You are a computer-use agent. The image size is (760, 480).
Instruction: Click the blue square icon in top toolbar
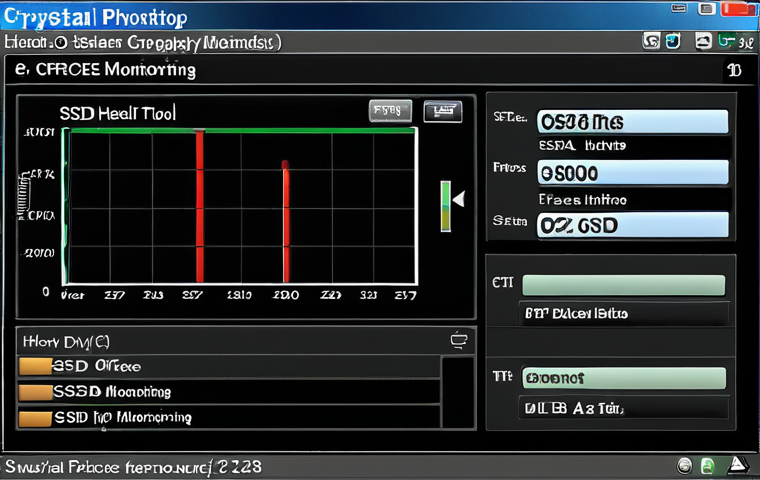673,42
